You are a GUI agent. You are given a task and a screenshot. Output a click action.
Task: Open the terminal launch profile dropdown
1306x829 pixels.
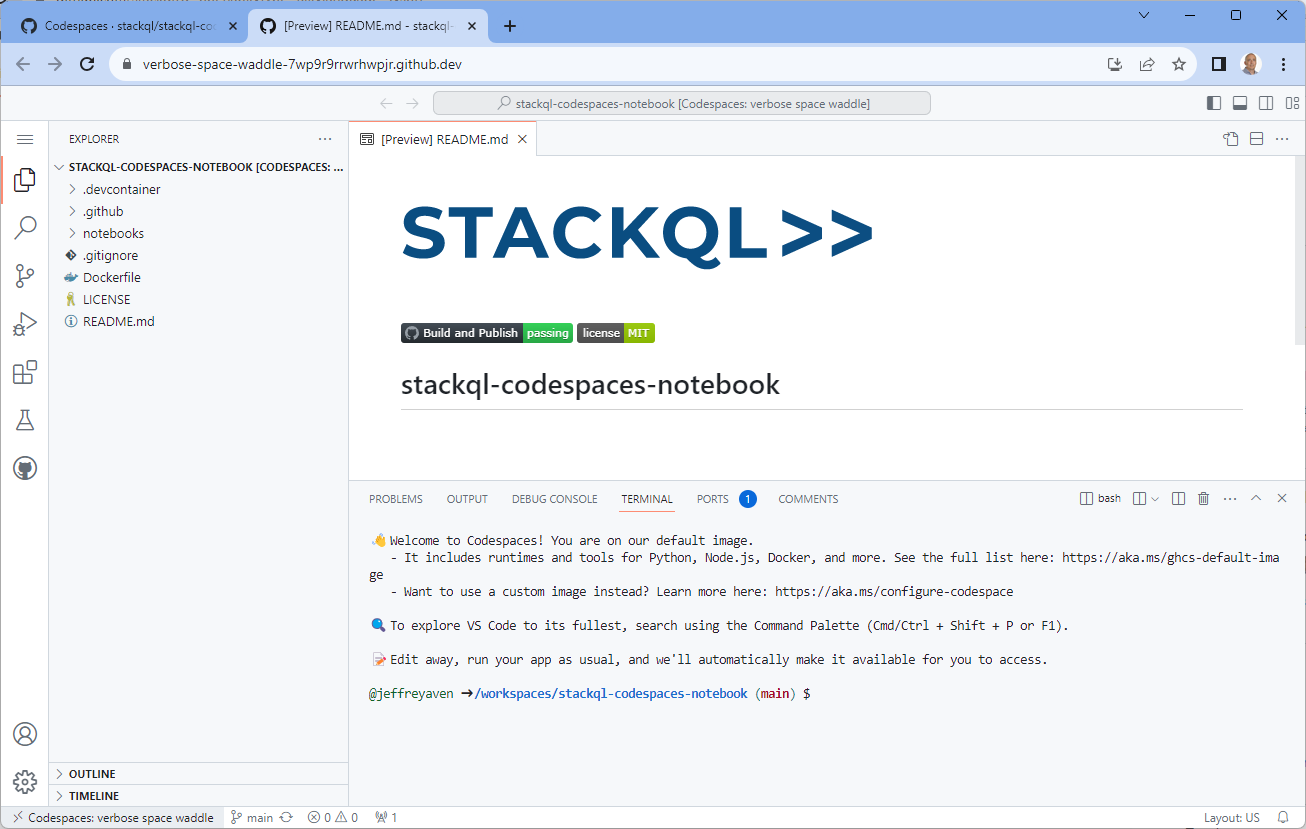[x=1153, y=497]
